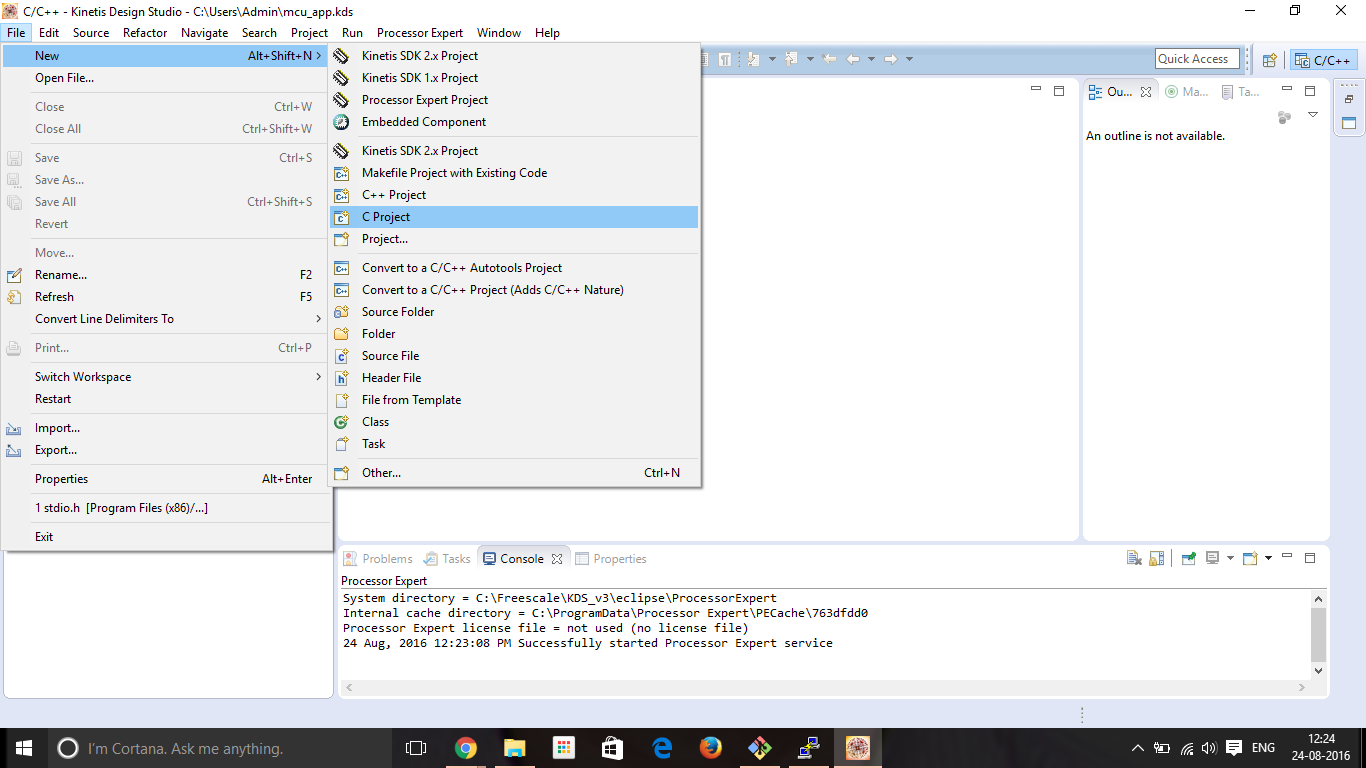Show hidden system tray icons

(1137, 748)
